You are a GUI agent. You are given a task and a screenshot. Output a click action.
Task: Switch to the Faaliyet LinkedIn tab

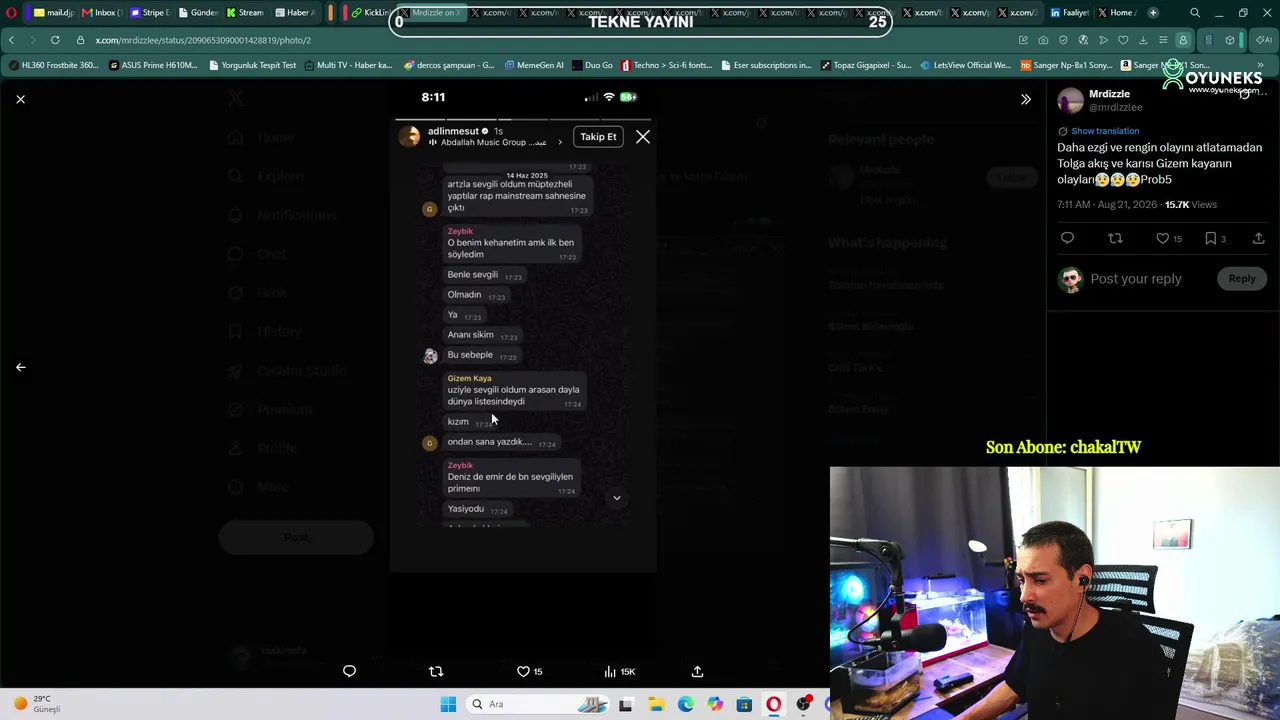tap(1068, 13)
